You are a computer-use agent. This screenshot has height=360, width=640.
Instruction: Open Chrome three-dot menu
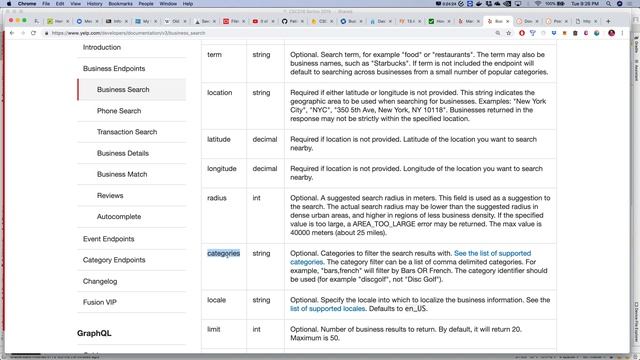point(622,33)
